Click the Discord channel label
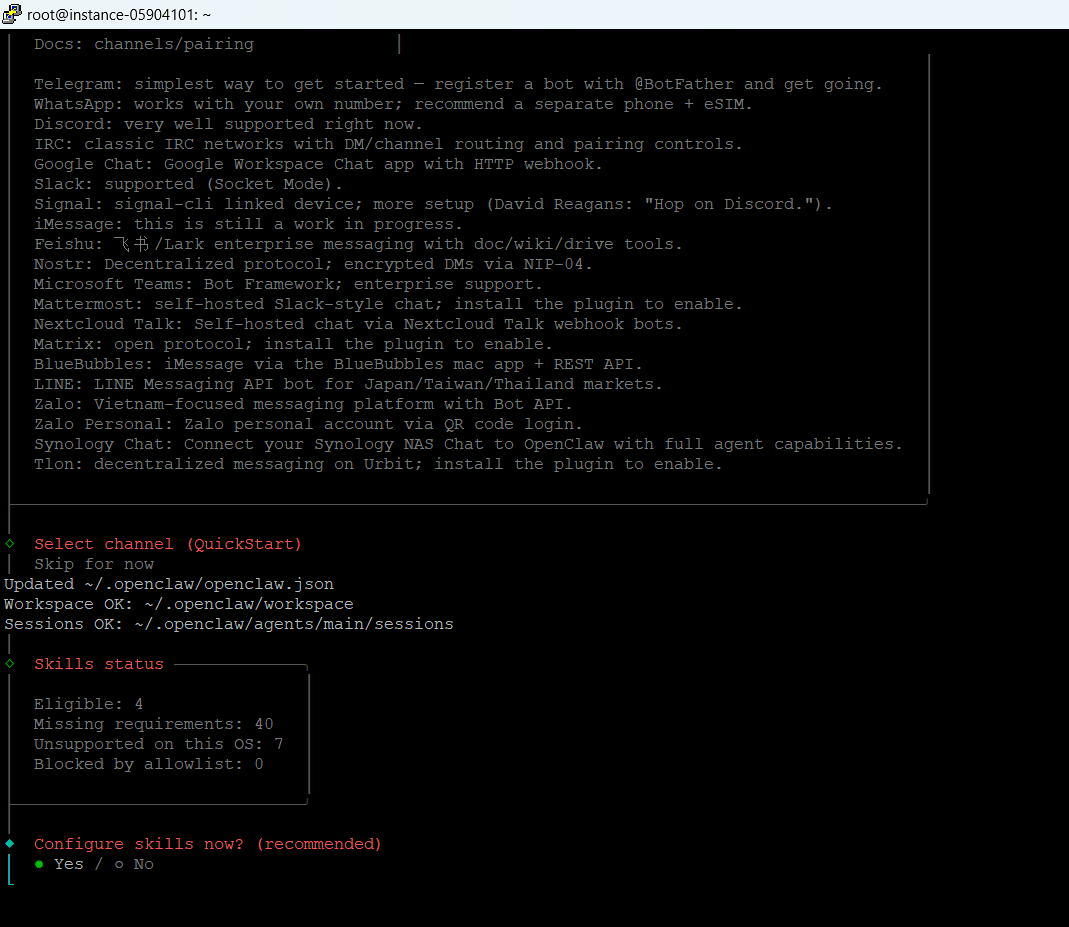This screenshot has height=927, width=1069. pos(69,124)
